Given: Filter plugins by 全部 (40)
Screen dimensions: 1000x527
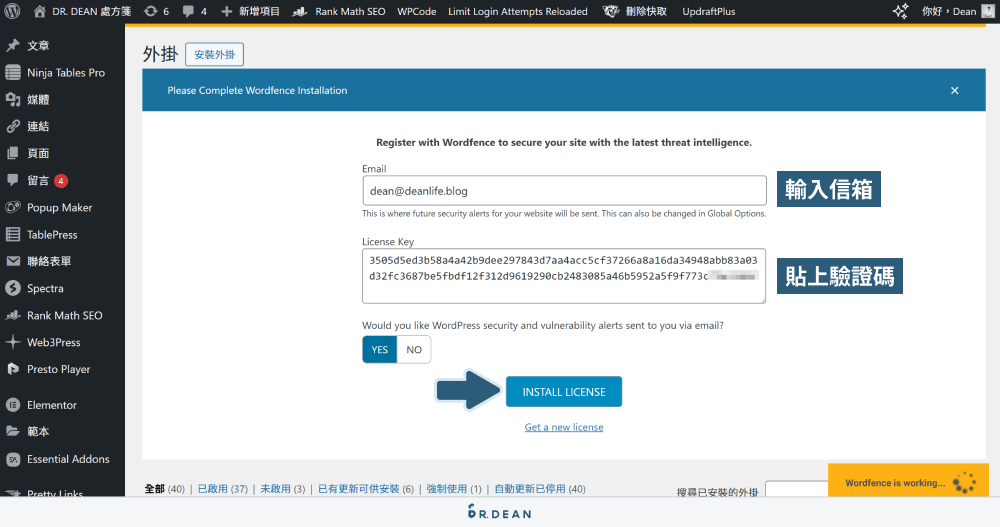Looking at the screenshot, I should pyautogui.click(x=165, y=489).
